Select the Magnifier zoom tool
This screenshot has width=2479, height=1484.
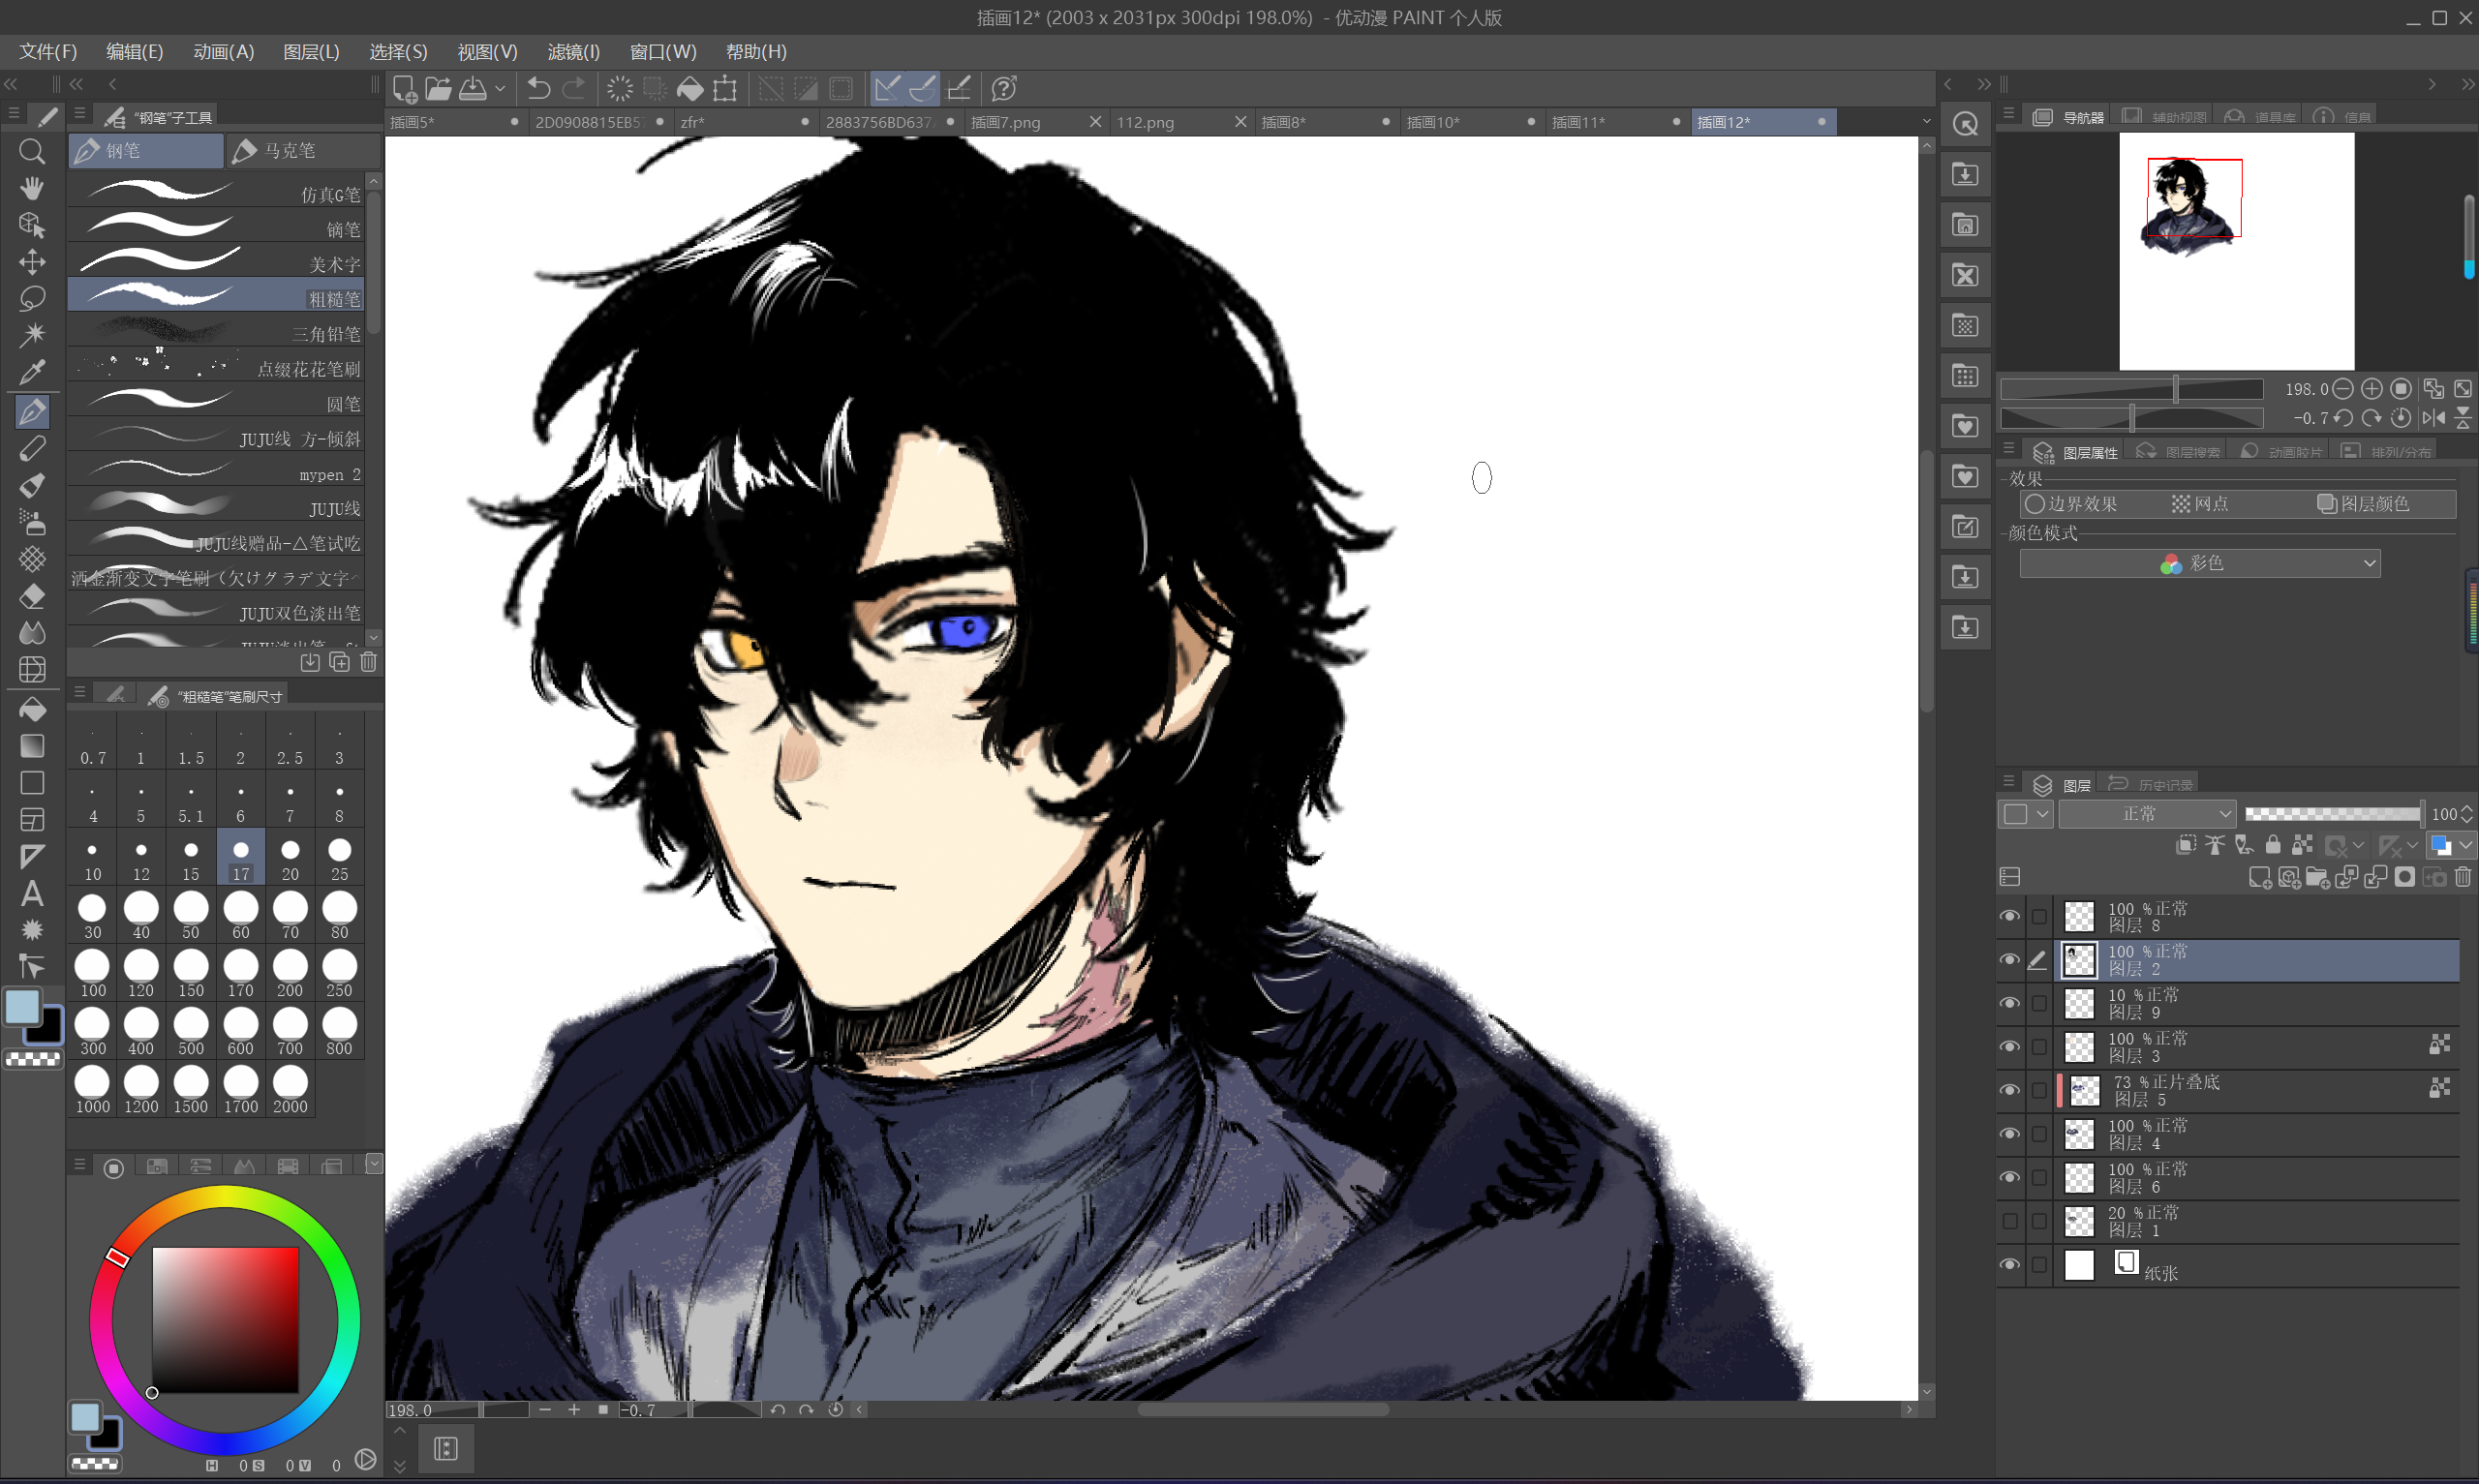tap(32, 151)
